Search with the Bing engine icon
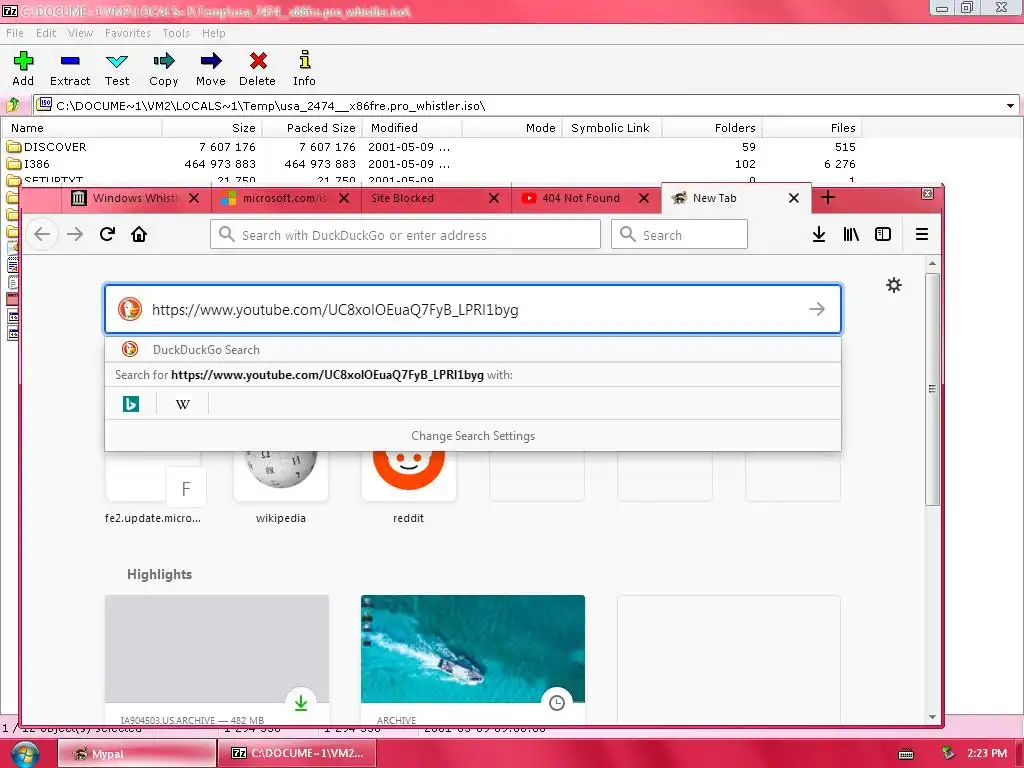1024x768 pixels. point(131,404)
